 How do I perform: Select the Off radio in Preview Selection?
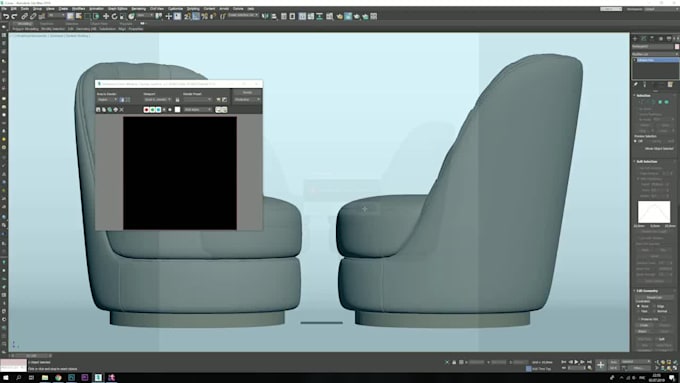click(636, 141)
